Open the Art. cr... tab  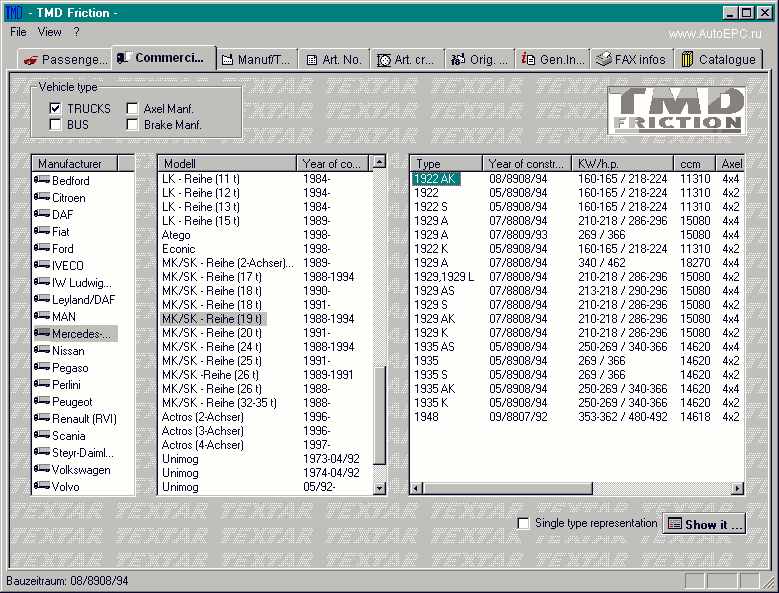point(406,60)
